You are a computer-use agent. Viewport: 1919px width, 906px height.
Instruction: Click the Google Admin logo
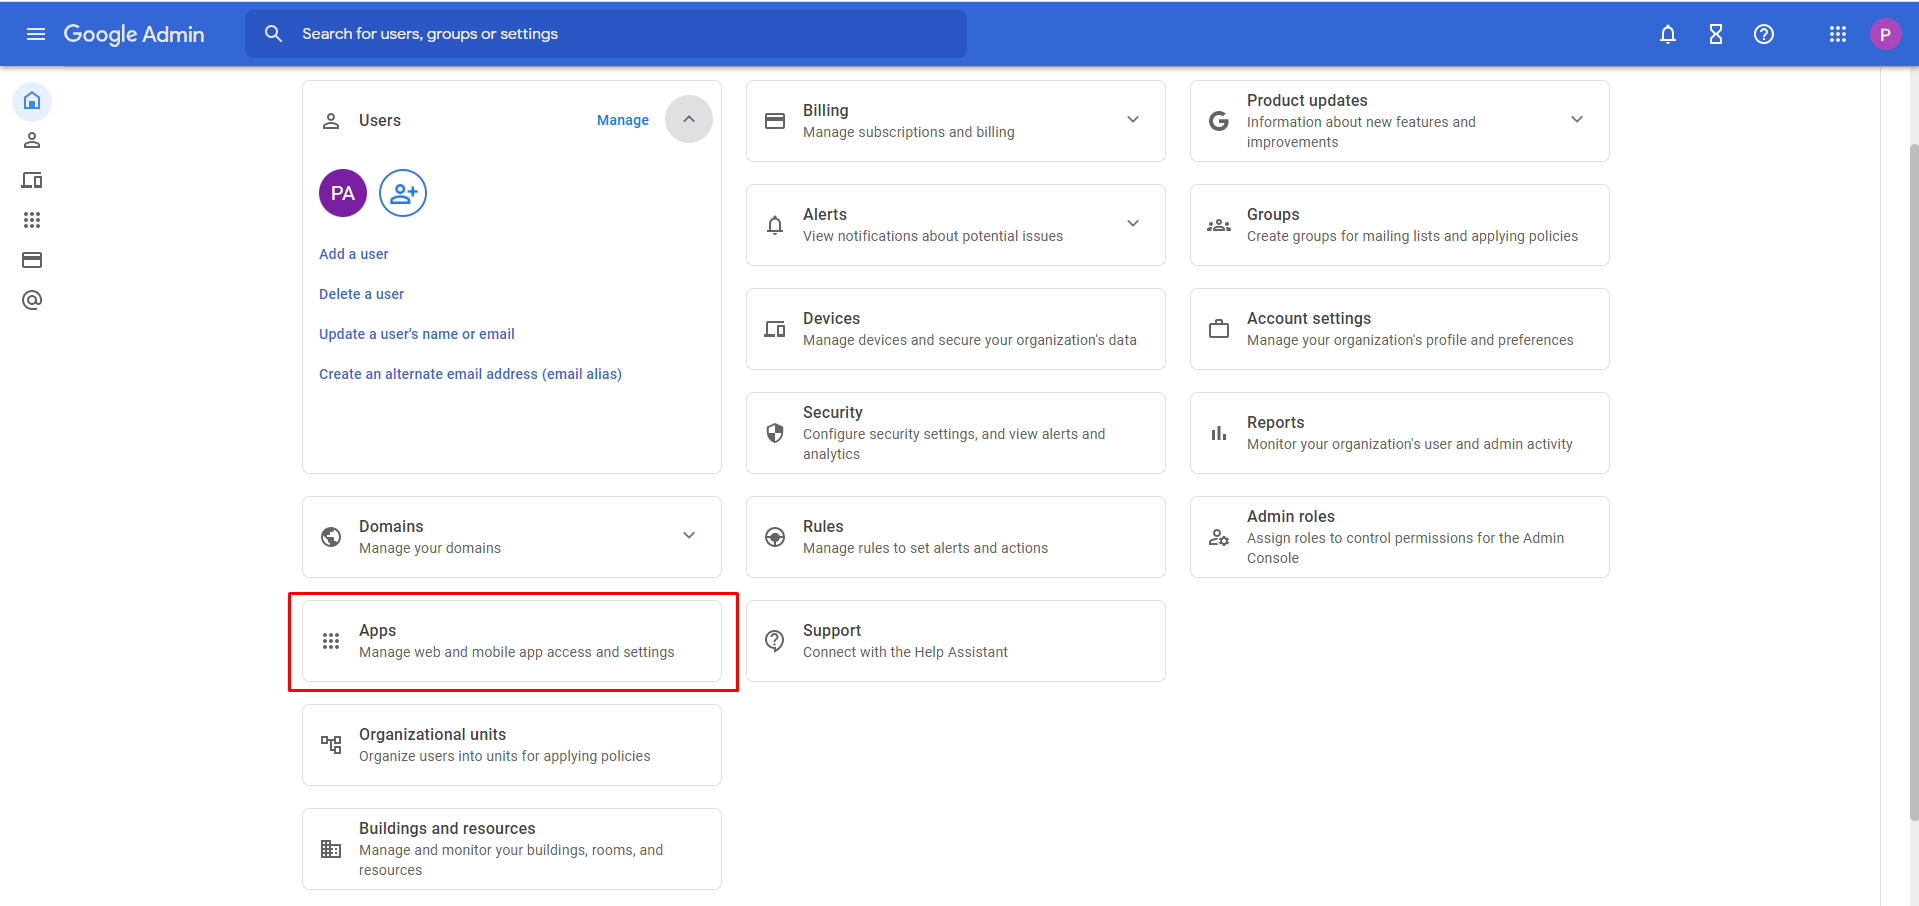coord(134,34)
